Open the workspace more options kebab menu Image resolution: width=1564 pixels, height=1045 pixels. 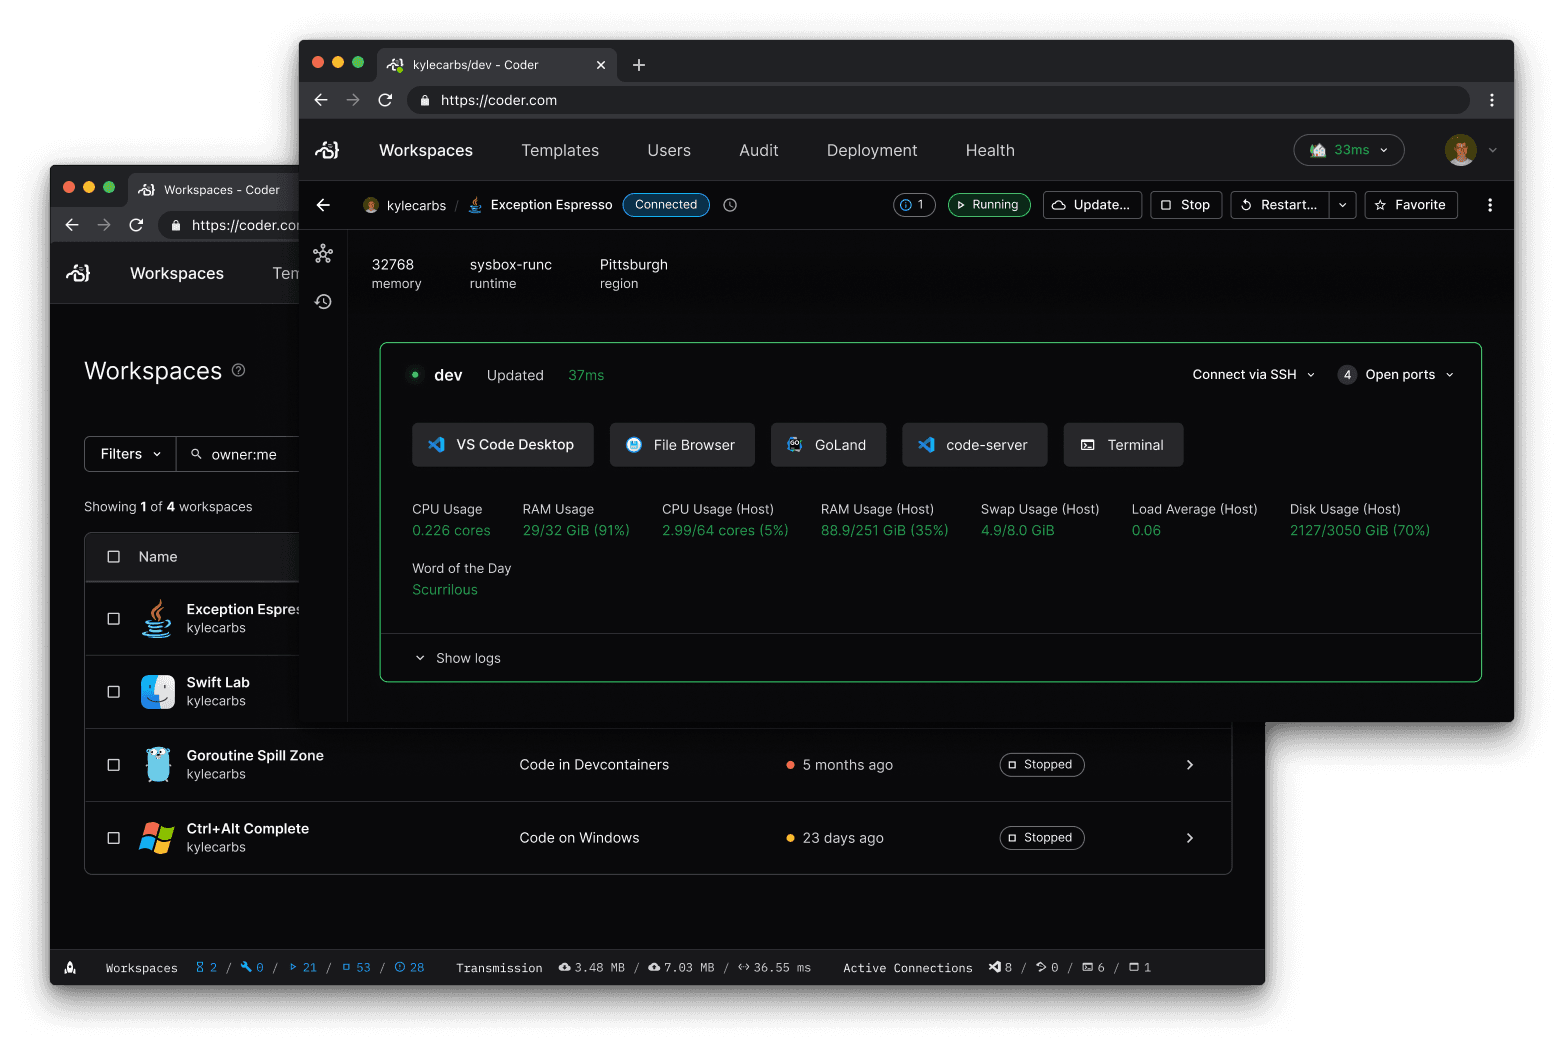(1490, 205)
